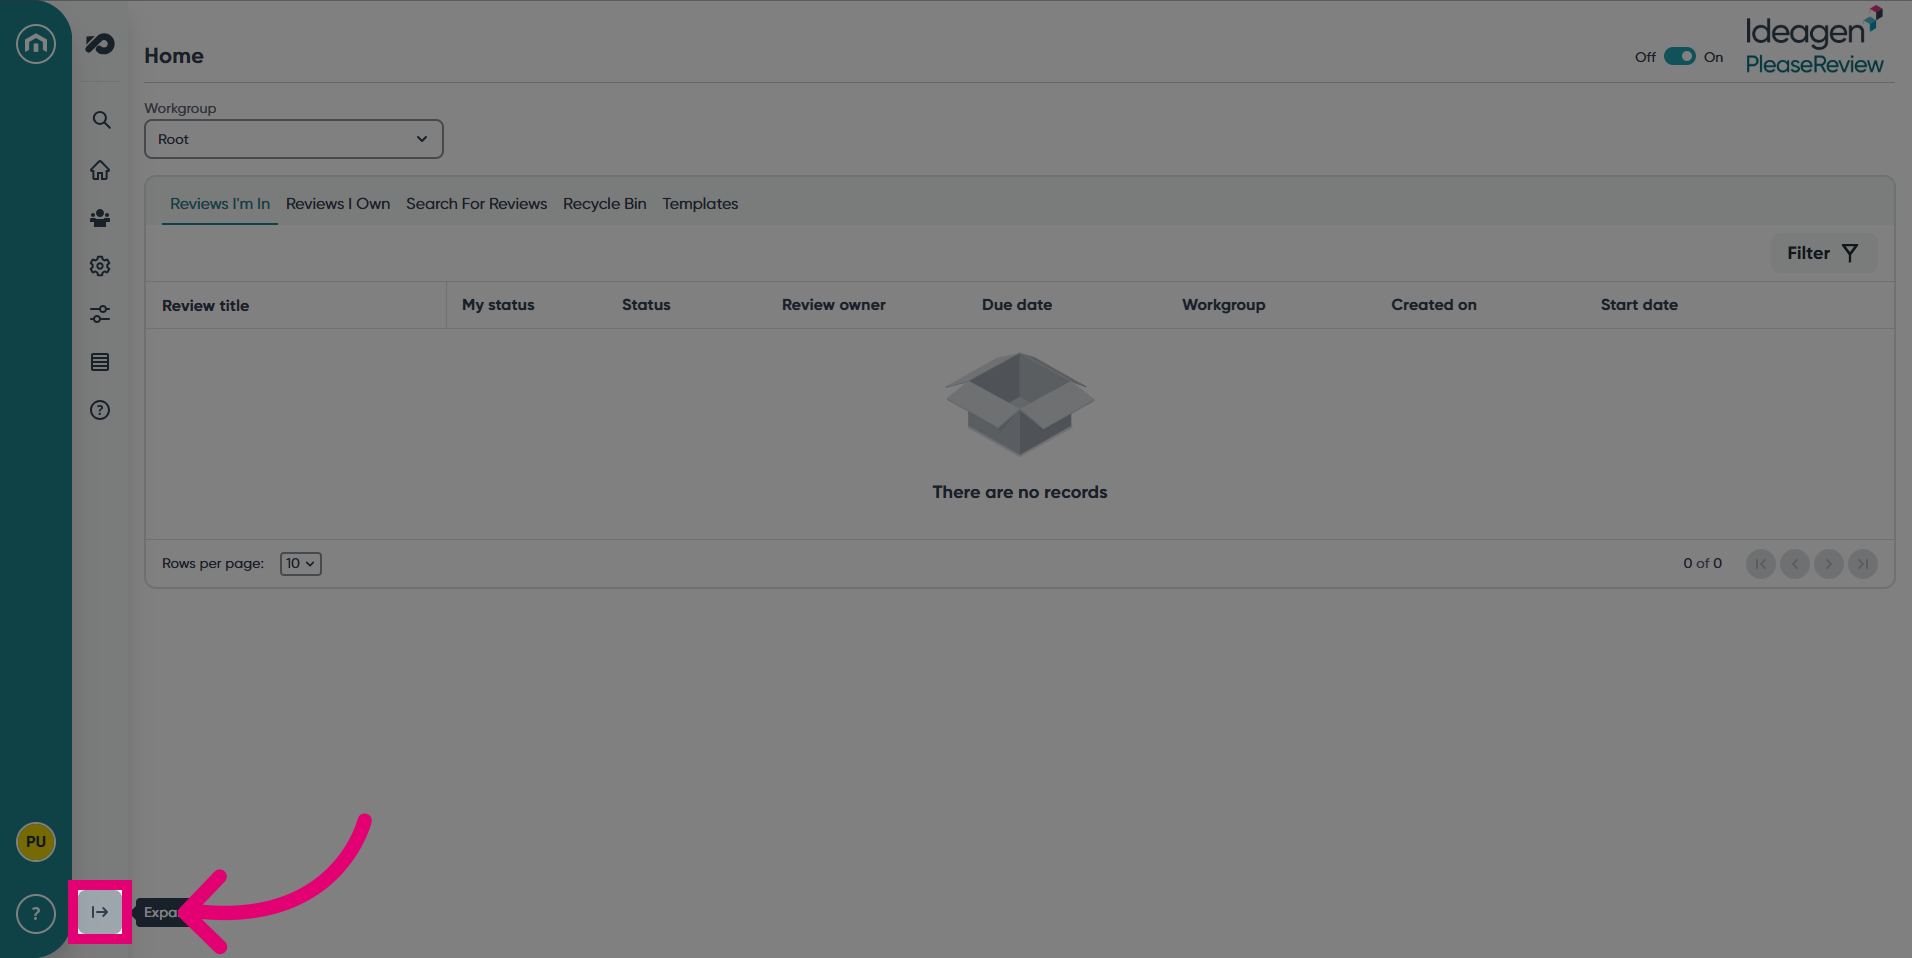
Task: Click the Ideagen PleaseReview logo
Action: [x=1814, y=42]
